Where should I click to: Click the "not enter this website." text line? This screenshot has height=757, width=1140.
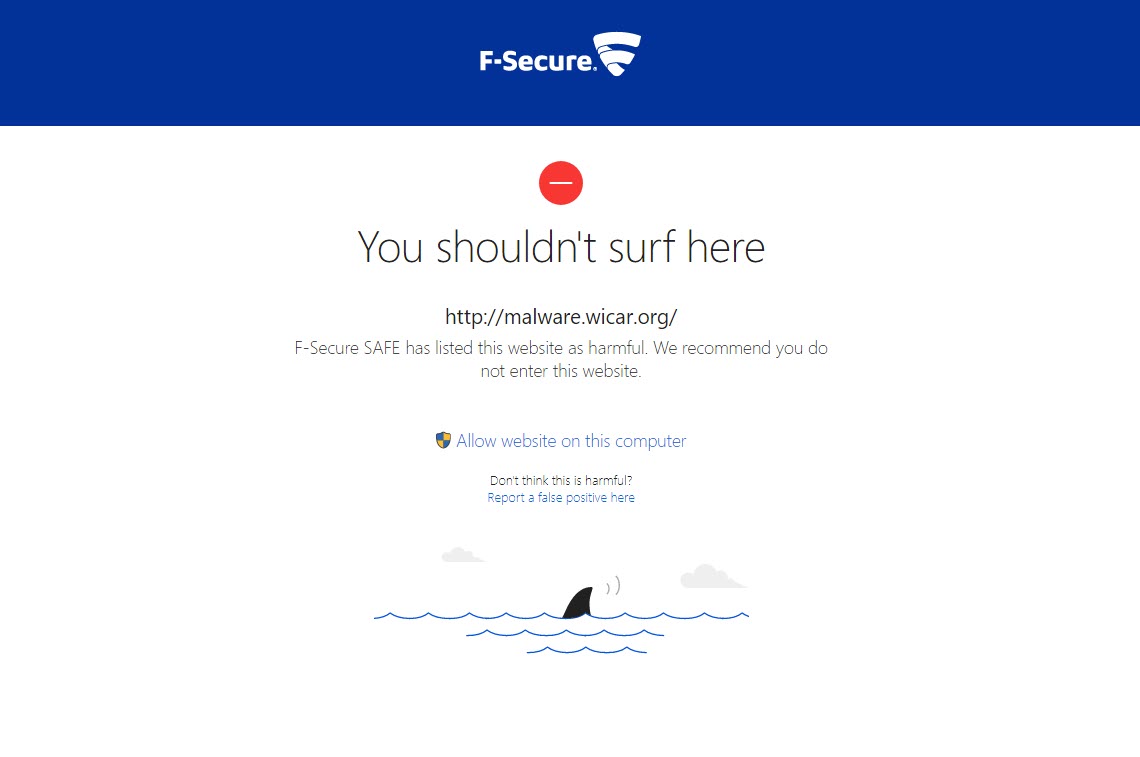pyautogui.click(x=561, y=371)
